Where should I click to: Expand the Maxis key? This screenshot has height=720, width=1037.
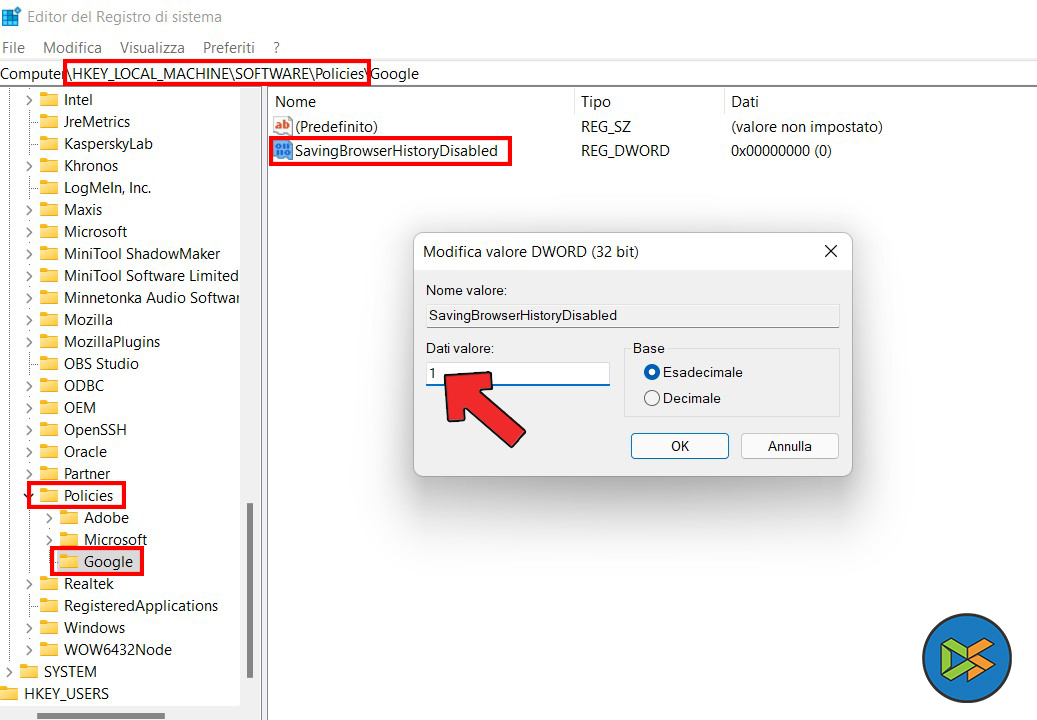pos(28,210)
